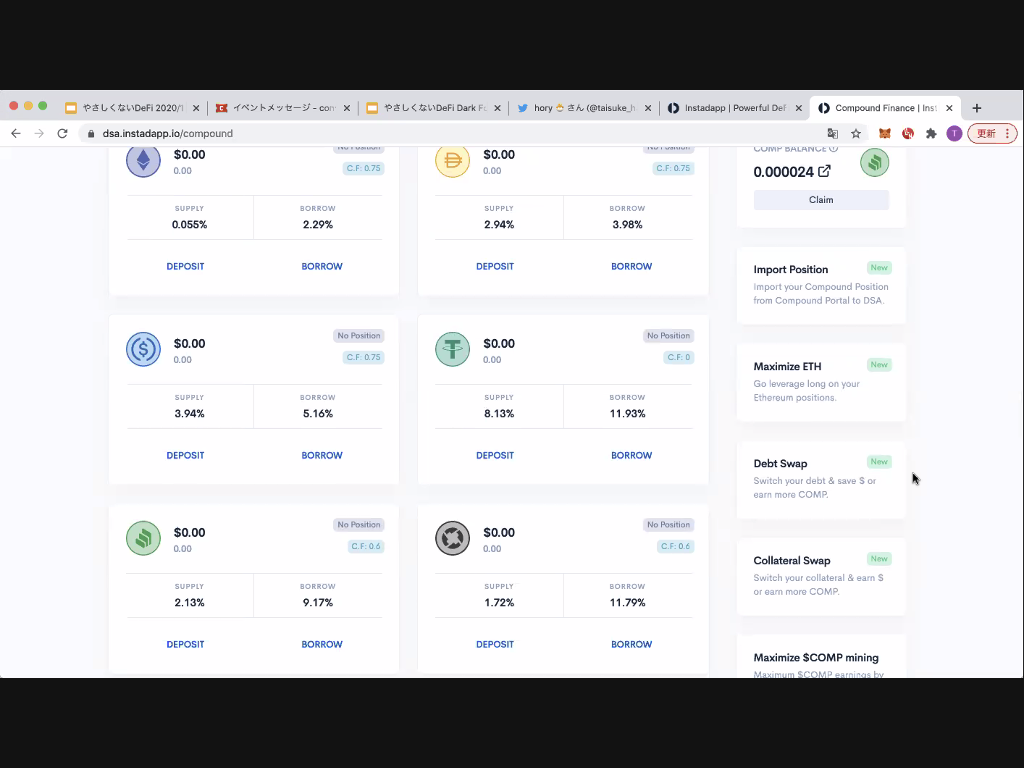Click the C.F: 0 badge on USDT
The height and width of the screenshot is (768, 1024).
tap(679, 357)
